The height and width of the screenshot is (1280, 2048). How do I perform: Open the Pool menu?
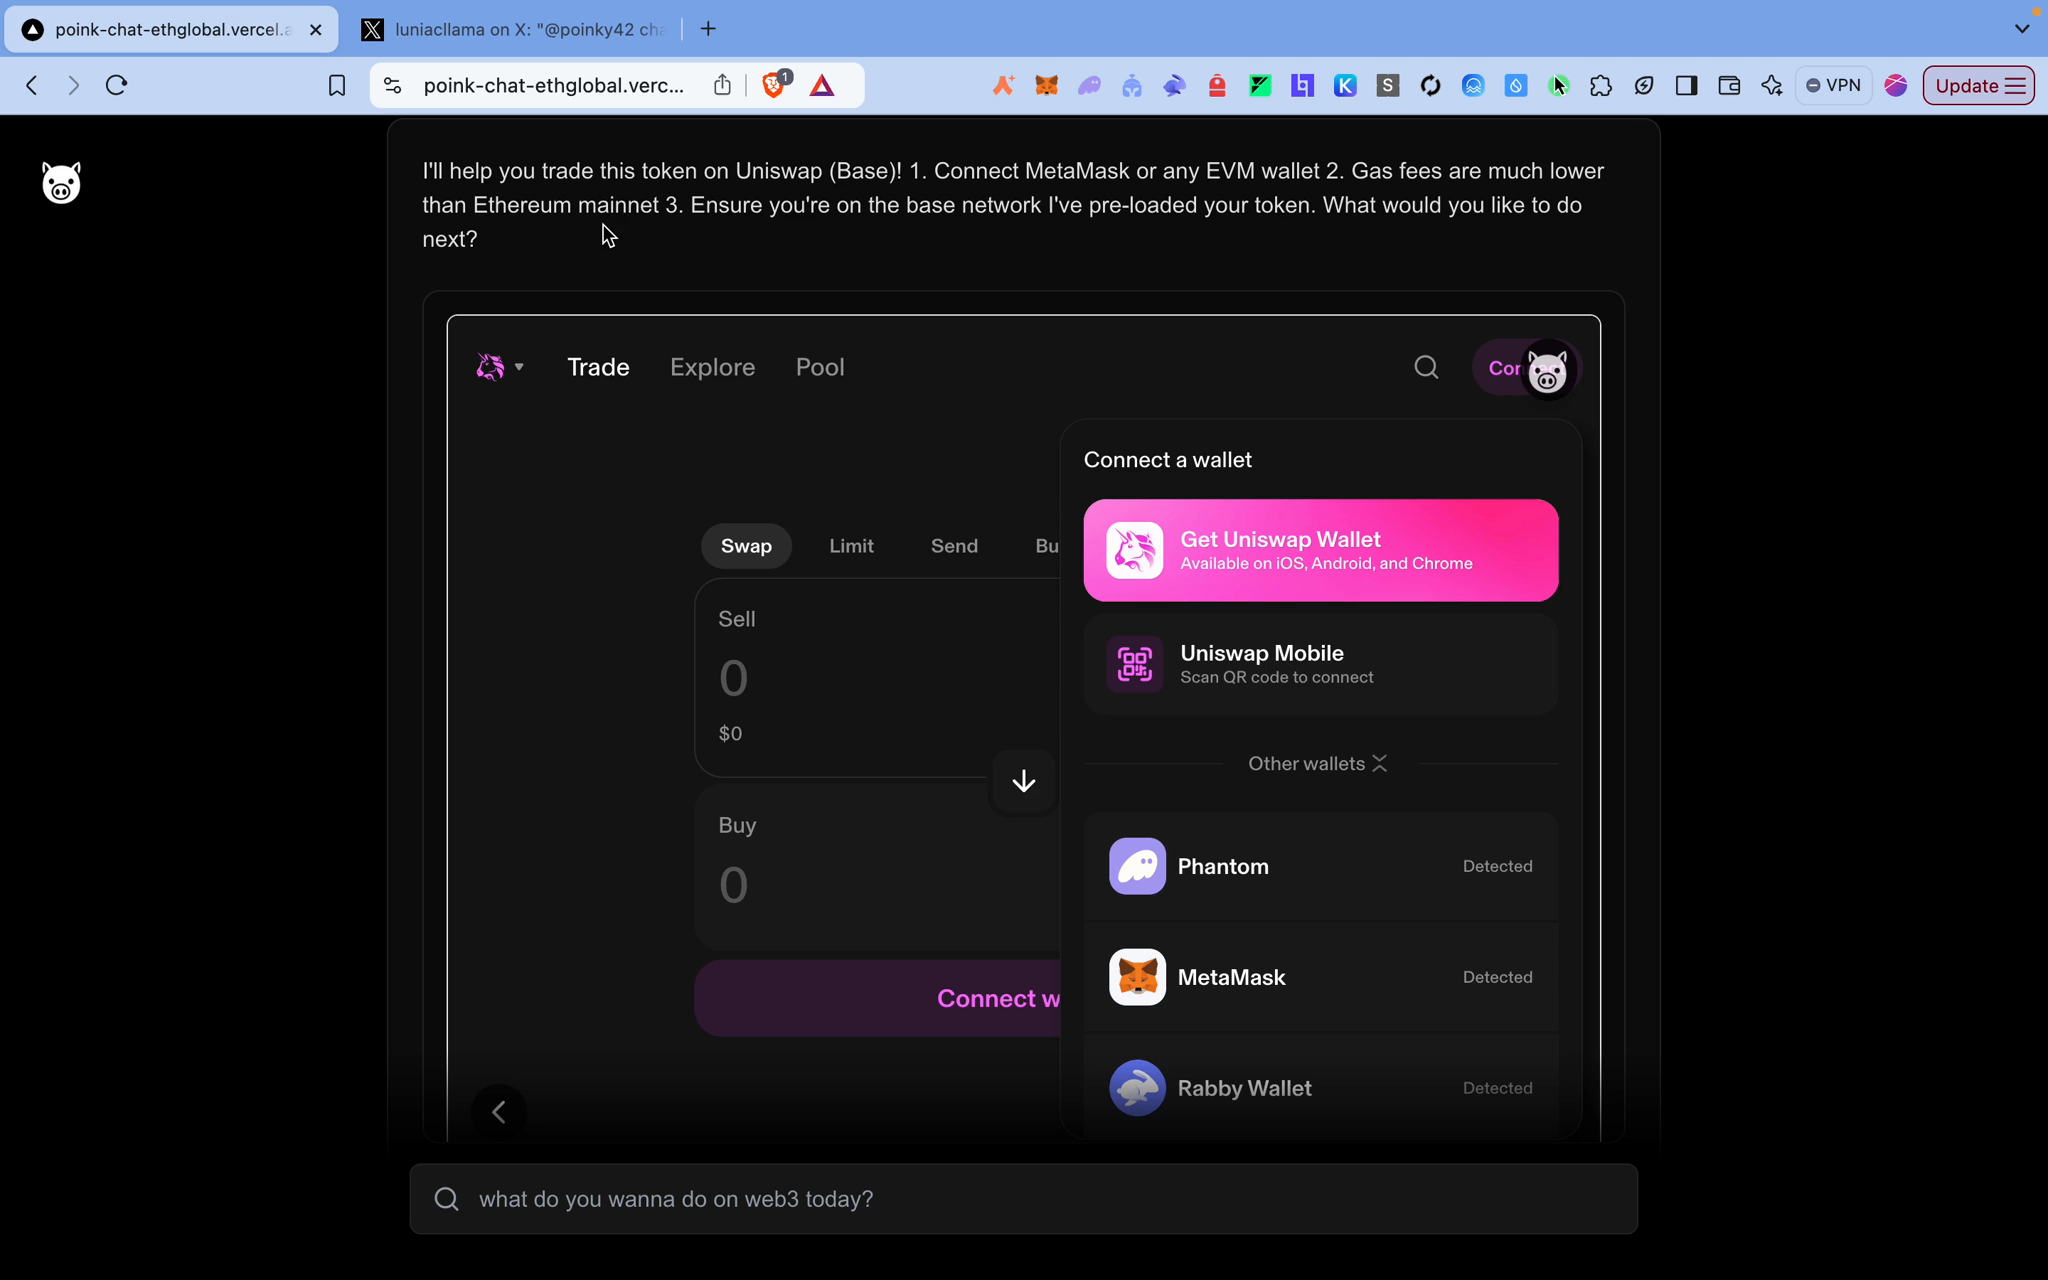[x=820, y=367]
